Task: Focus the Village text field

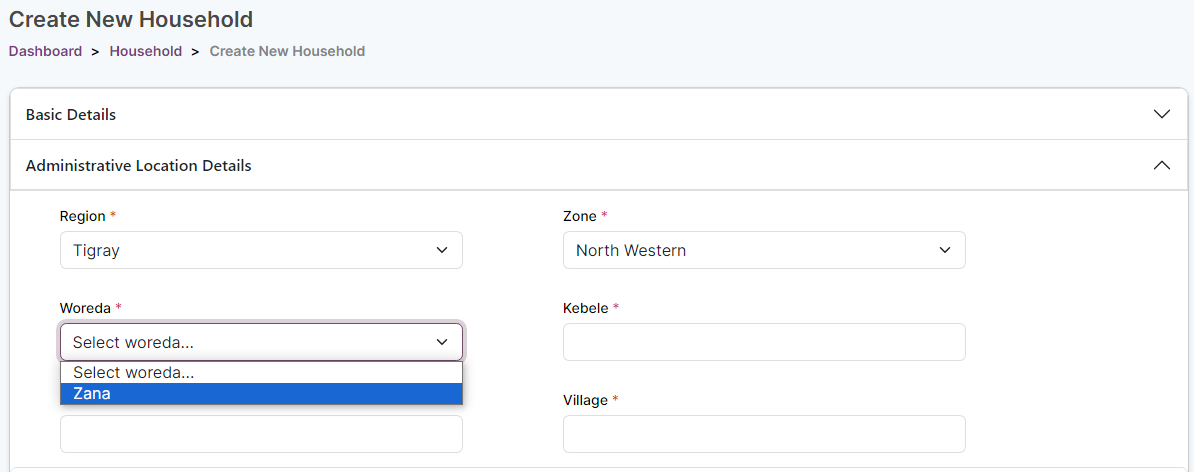Action: coord(763,434)
